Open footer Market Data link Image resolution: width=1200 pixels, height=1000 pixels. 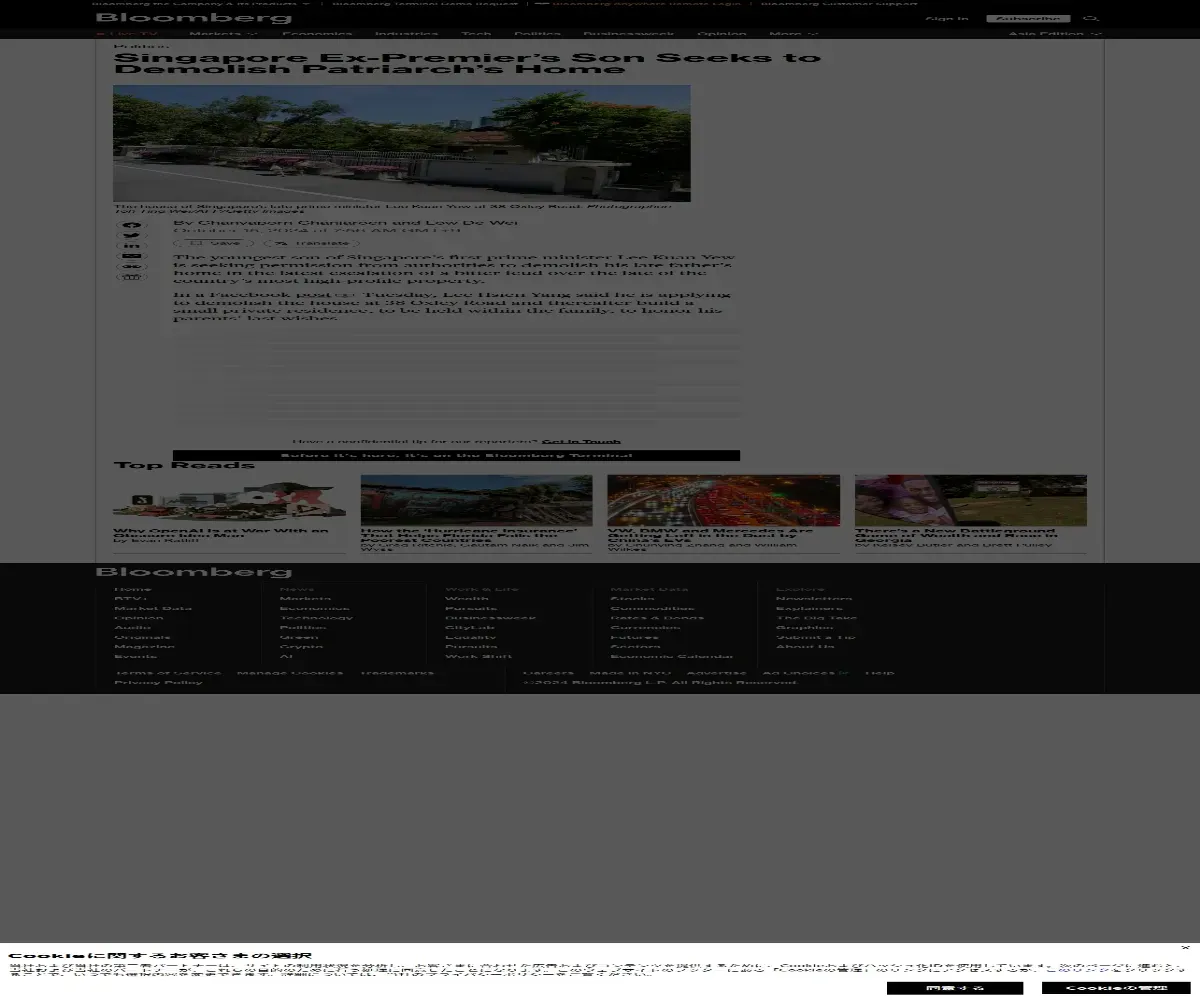[153, 608]
